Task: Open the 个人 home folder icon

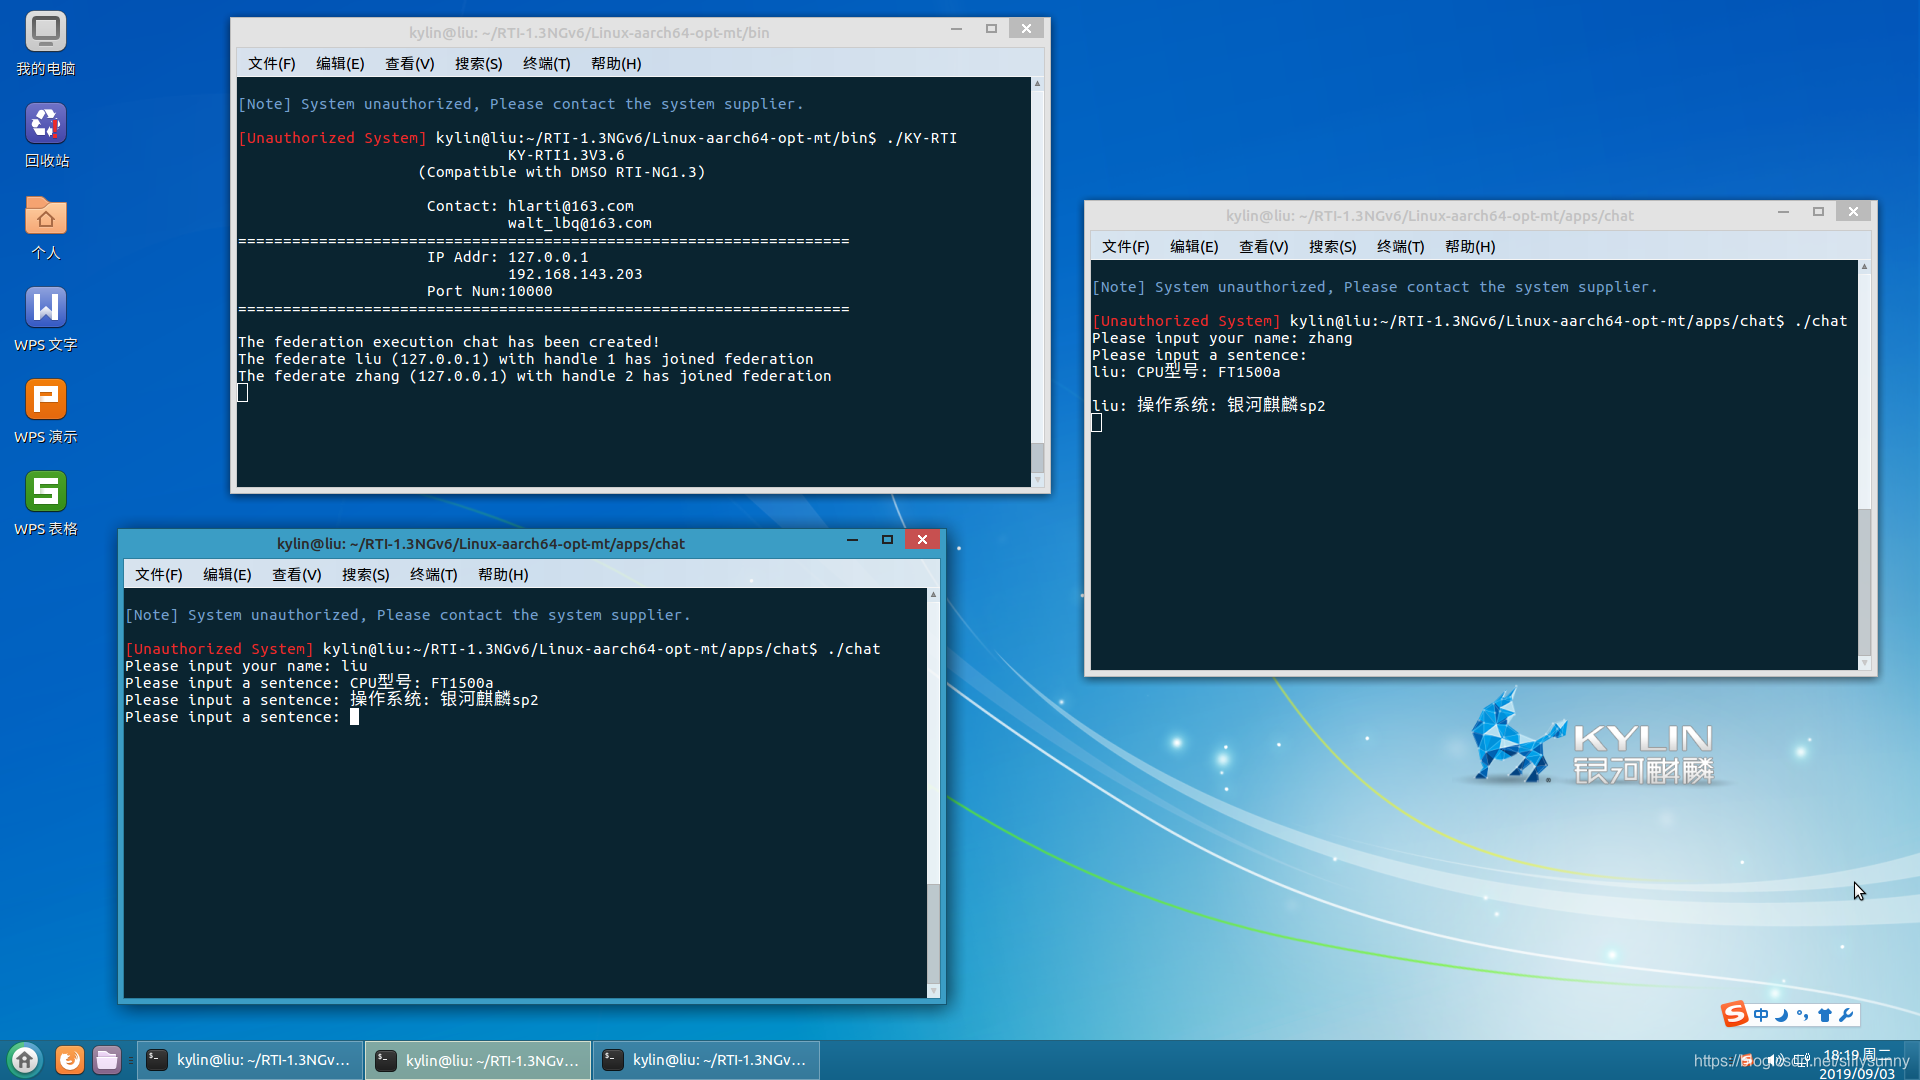Action: 46,217
